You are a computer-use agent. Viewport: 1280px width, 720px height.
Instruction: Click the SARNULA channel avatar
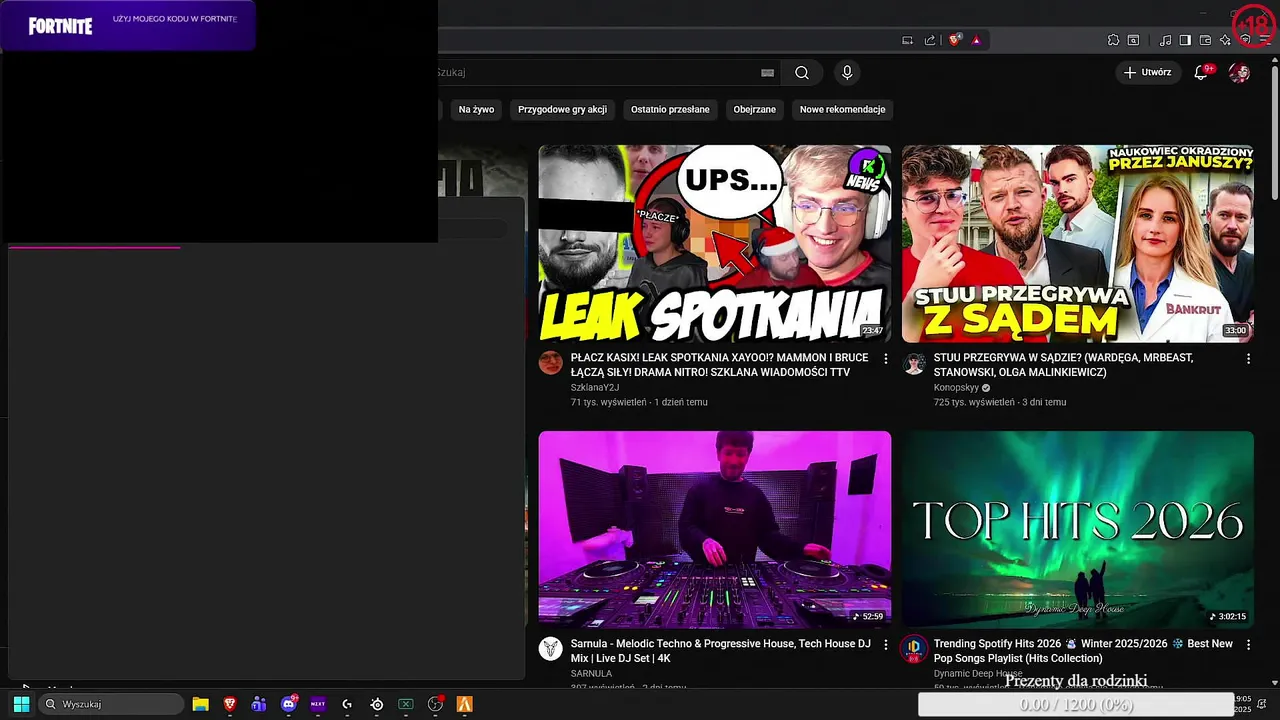pos(551,648)
